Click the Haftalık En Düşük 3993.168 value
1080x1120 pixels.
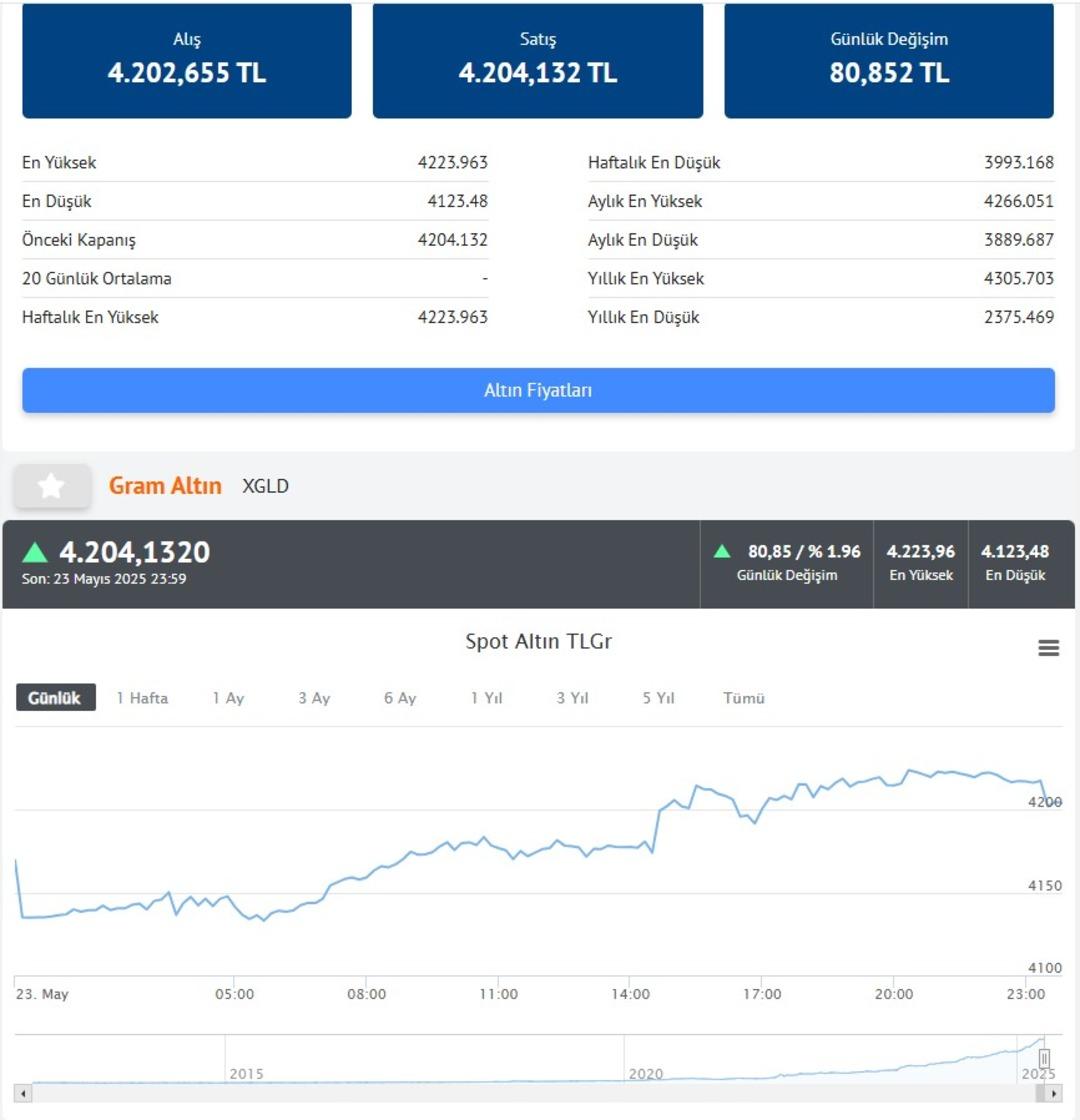click(1019, 163)
